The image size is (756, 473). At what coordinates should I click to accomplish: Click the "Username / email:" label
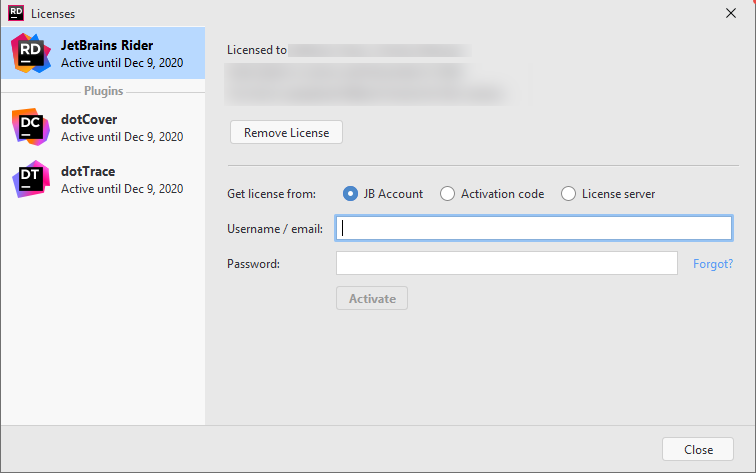[275, 229]
